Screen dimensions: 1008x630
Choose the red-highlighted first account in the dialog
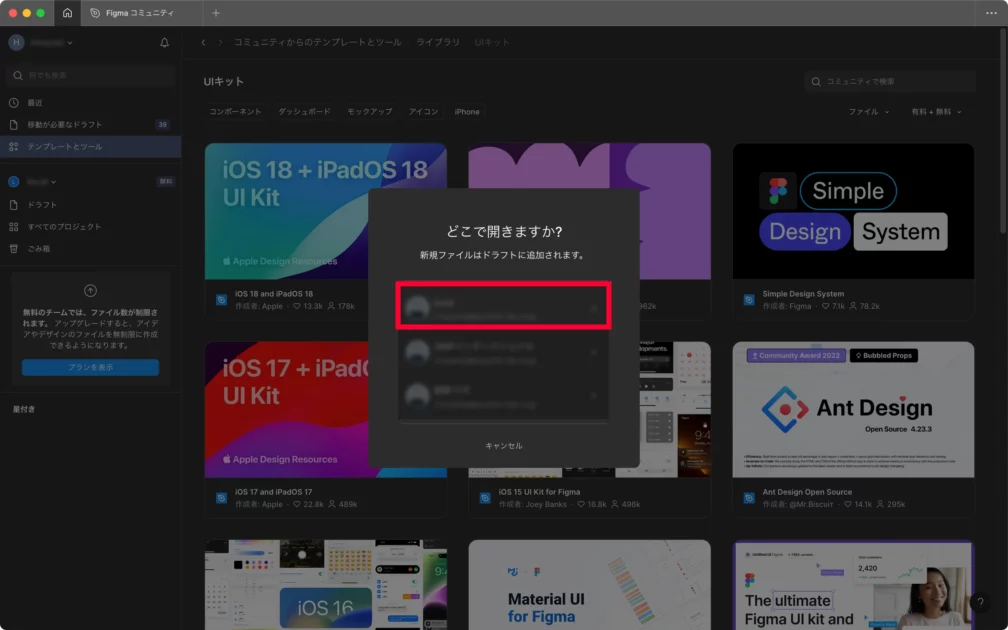click(x=503, y=306)
